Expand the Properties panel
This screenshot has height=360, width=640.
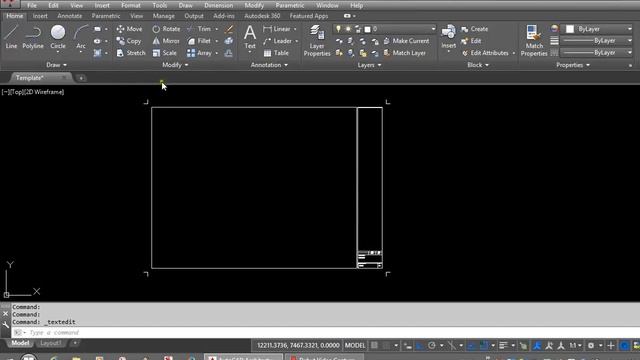coord(573,65)
